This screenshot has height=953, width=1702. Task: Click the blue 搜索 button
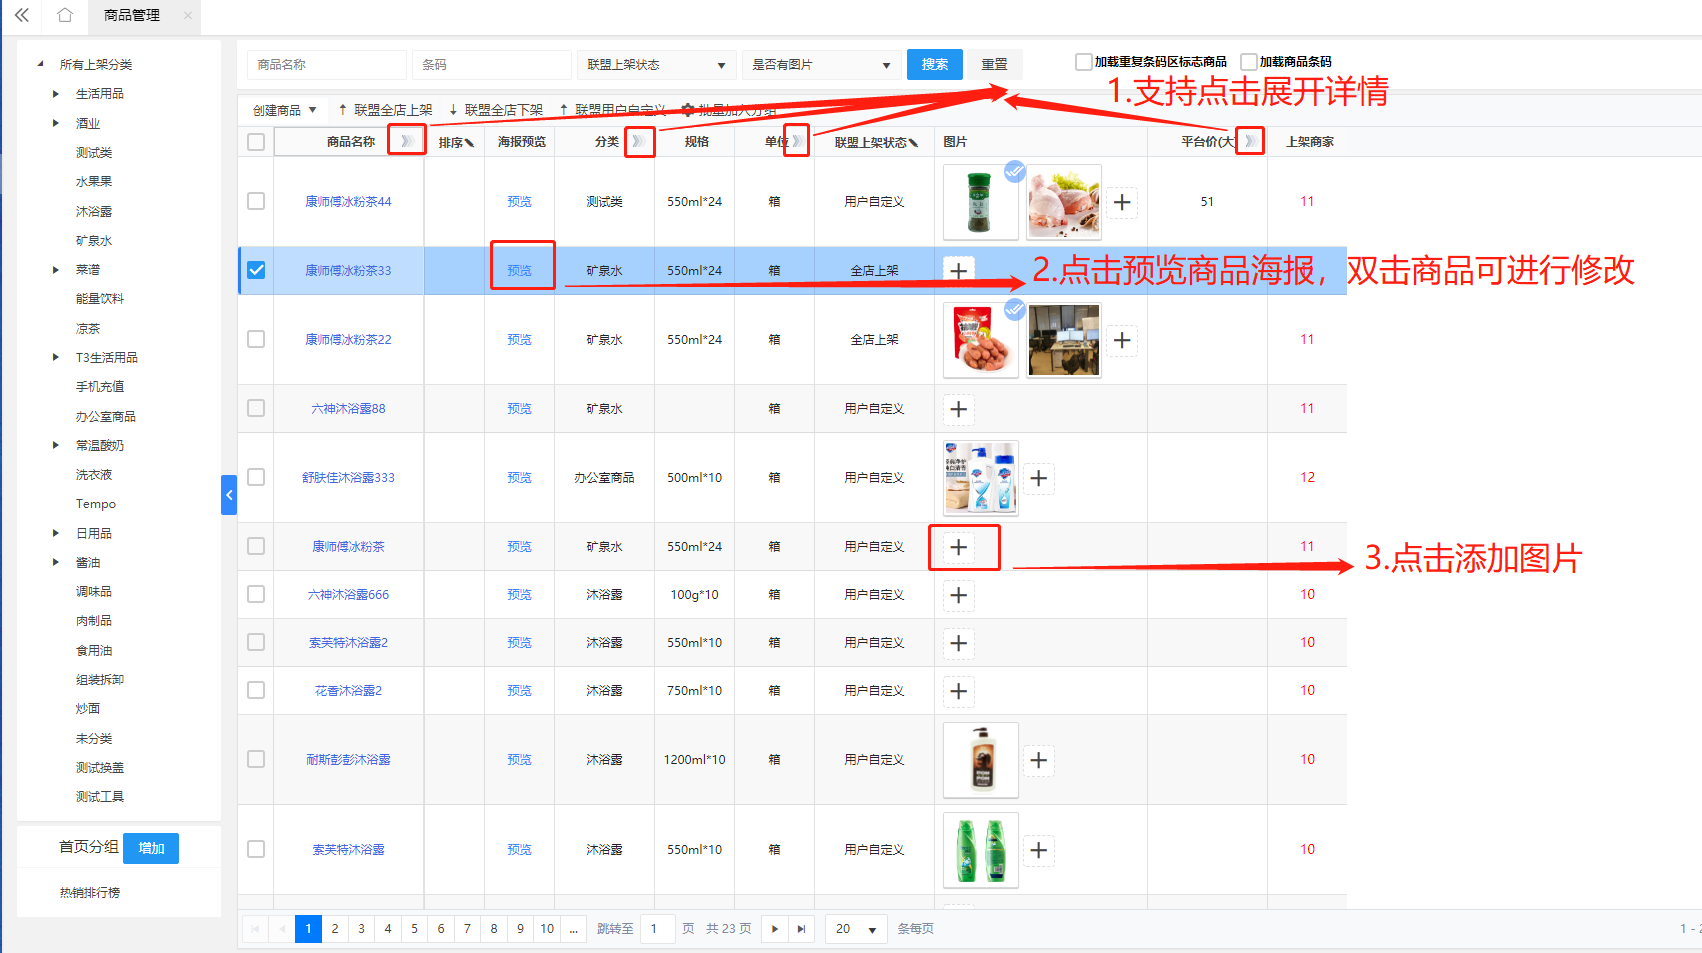[934, 64]
